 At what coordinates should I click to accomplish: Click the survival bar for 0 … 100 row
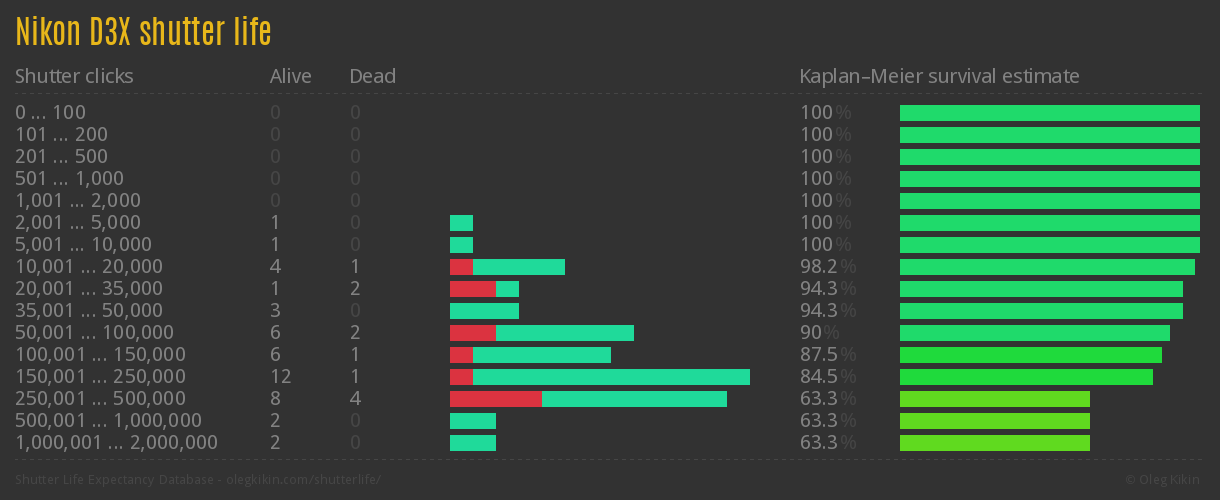tap(1049, 113)
